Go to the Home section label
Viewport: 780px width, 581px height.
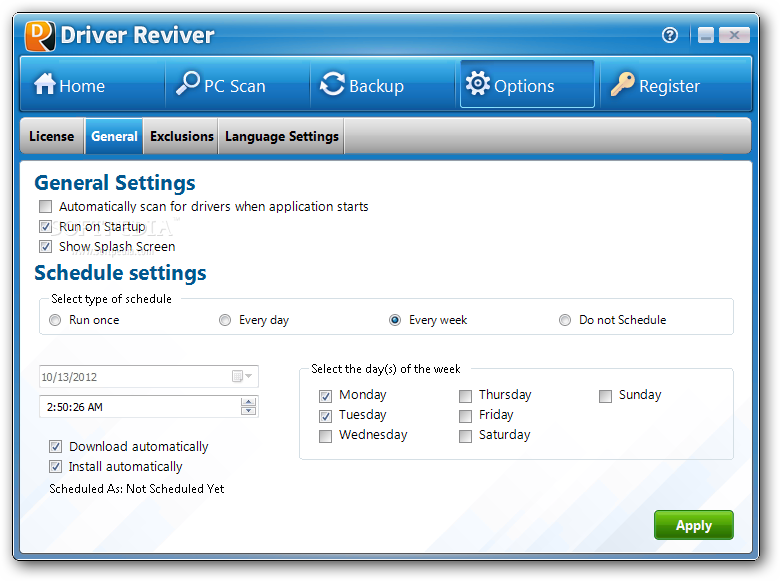pyautogui.click(x=82, y=86)
